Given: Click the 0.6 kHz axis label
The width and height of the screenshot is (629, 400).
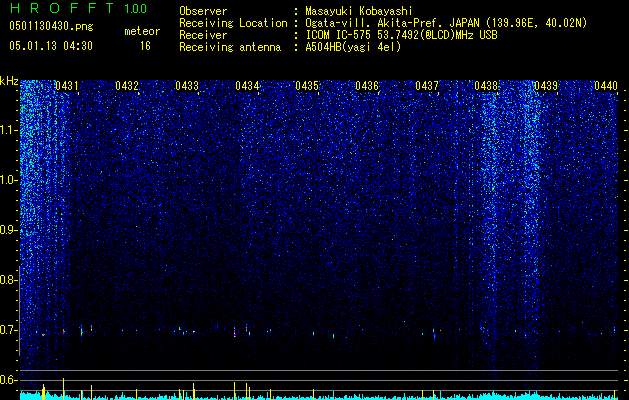Looking at the screenshot, I should (x=9, y=380).
